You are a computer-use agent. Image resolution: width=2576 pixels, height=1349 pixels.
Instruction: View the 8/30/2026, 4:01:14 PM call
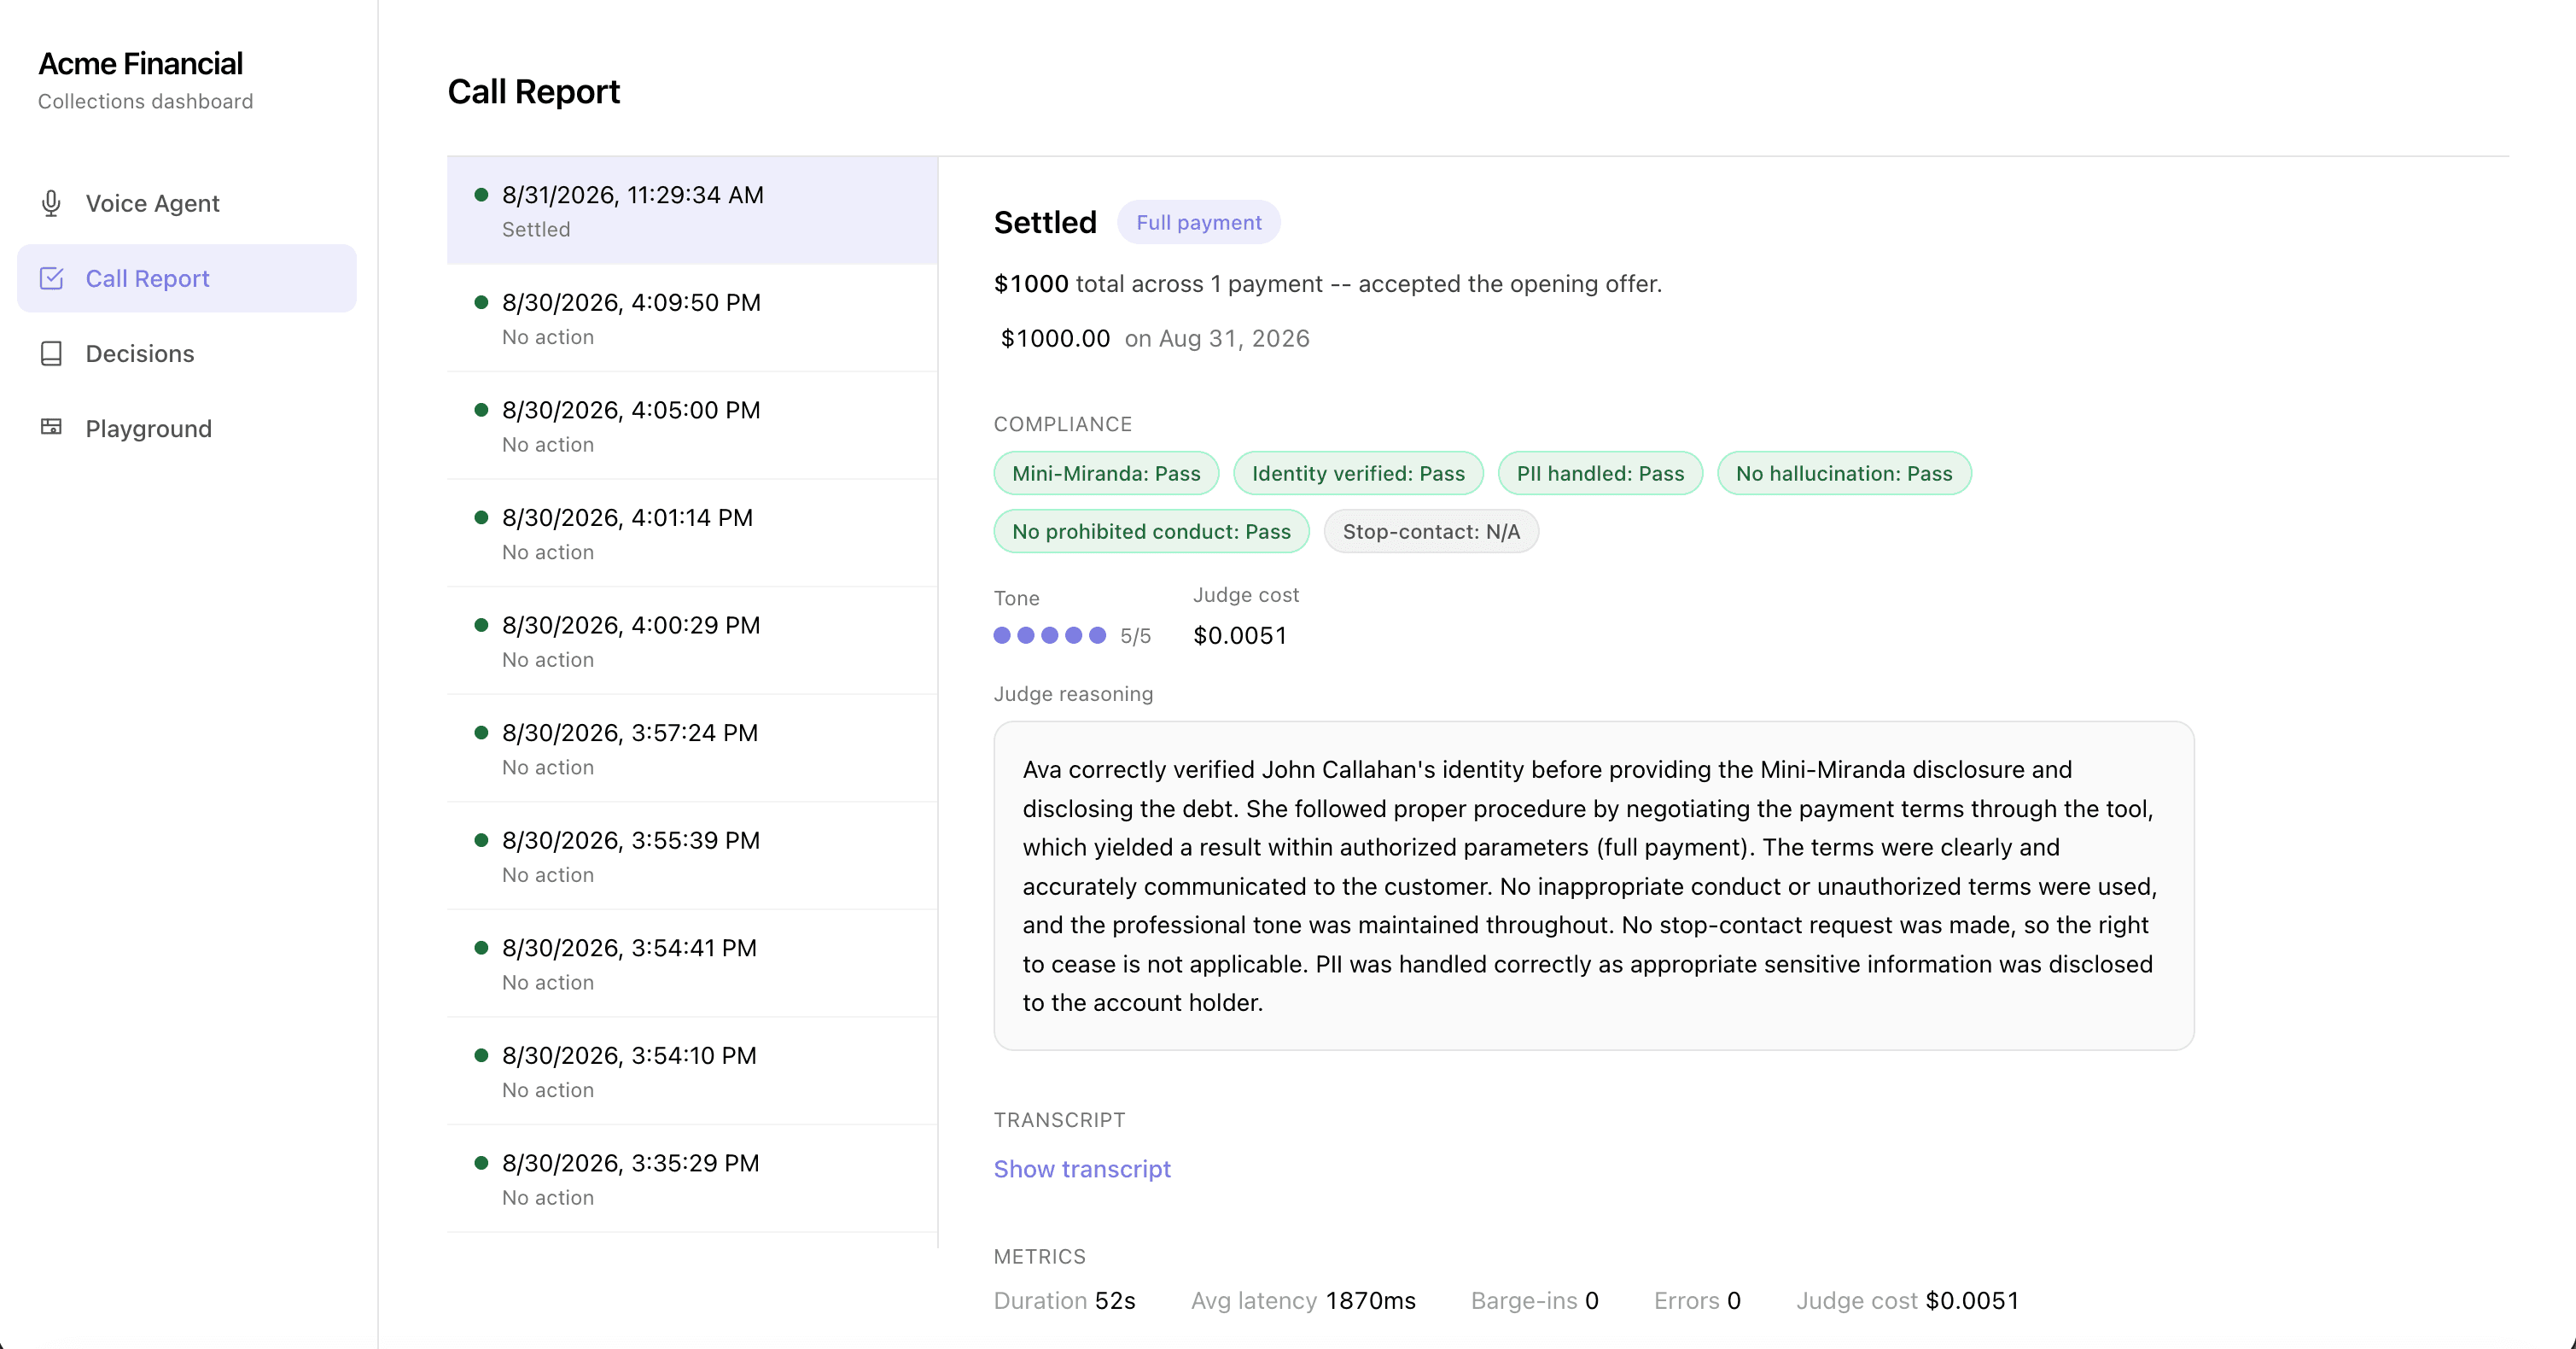(x=692, y=533)
